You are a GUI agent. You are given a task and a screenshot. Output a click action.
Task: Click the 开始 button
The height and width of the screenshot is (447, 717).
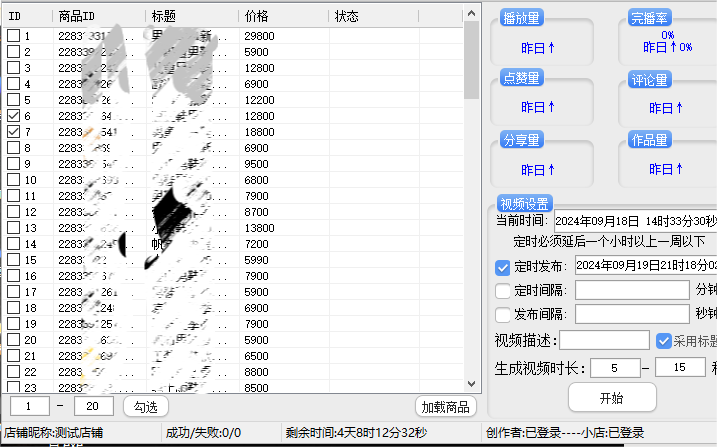[x=612, y=398]
